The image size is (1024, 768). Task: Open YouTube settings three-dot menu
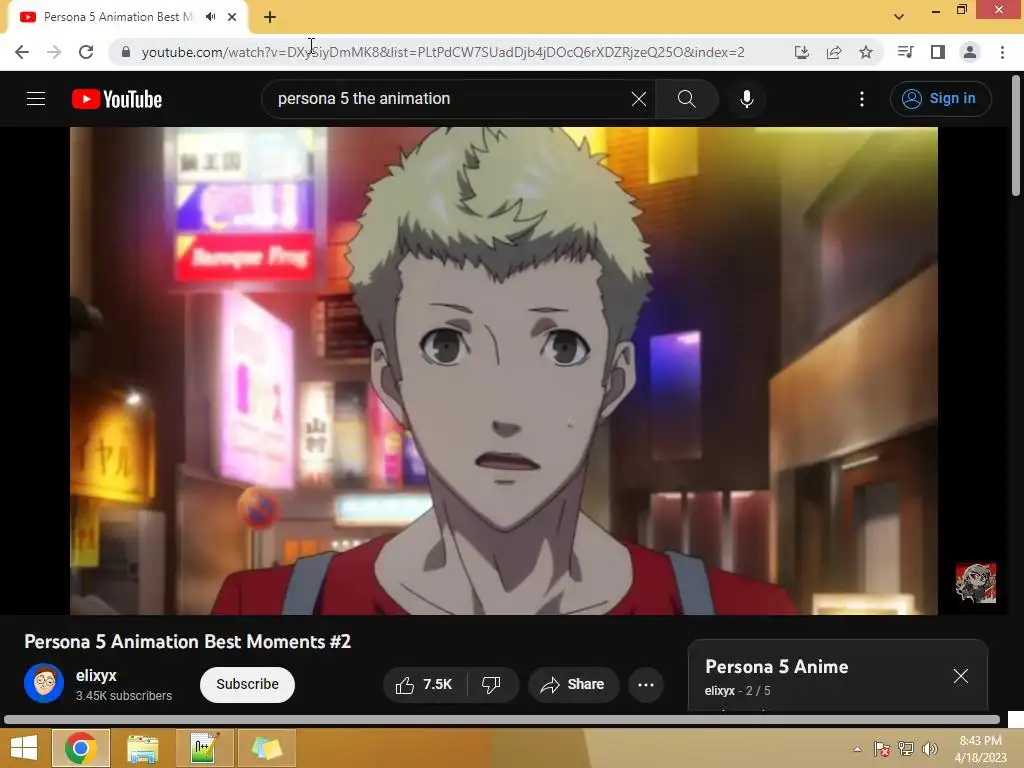click(x=862, y=99)
